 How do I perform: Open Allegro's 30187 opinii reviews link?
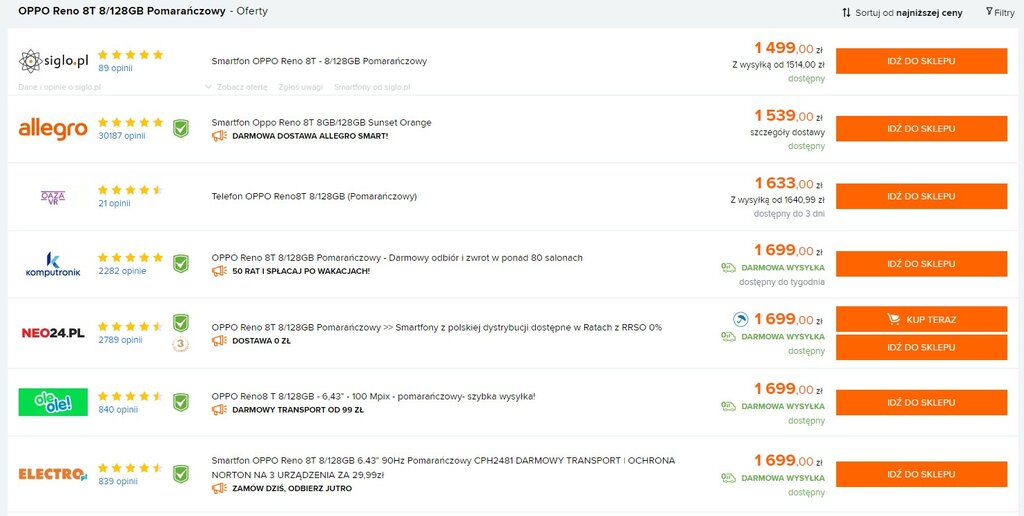[121, 136]
